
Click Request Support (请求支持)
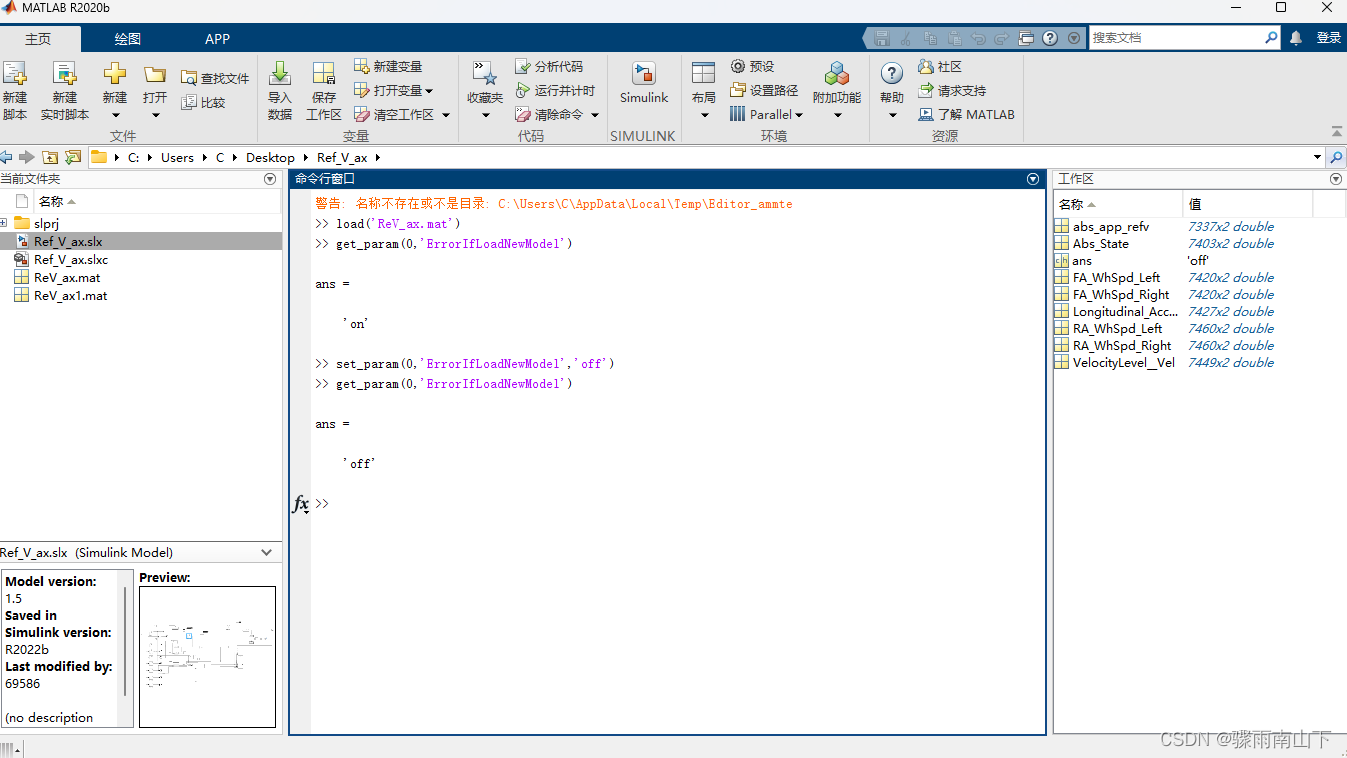pyautogui.click(x=952, y=90)
